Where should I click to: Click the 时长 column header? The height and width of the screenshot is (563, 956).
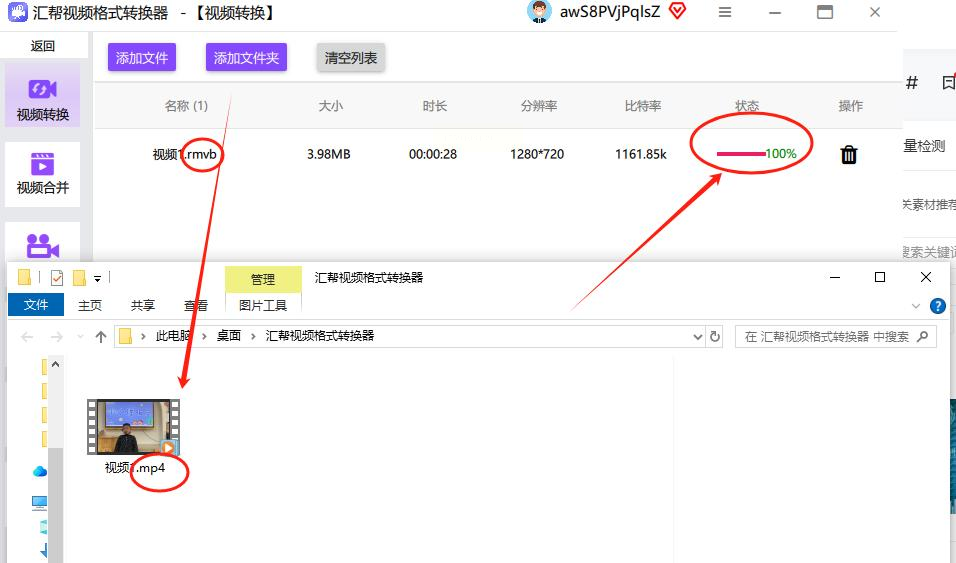tap(435, 106)
